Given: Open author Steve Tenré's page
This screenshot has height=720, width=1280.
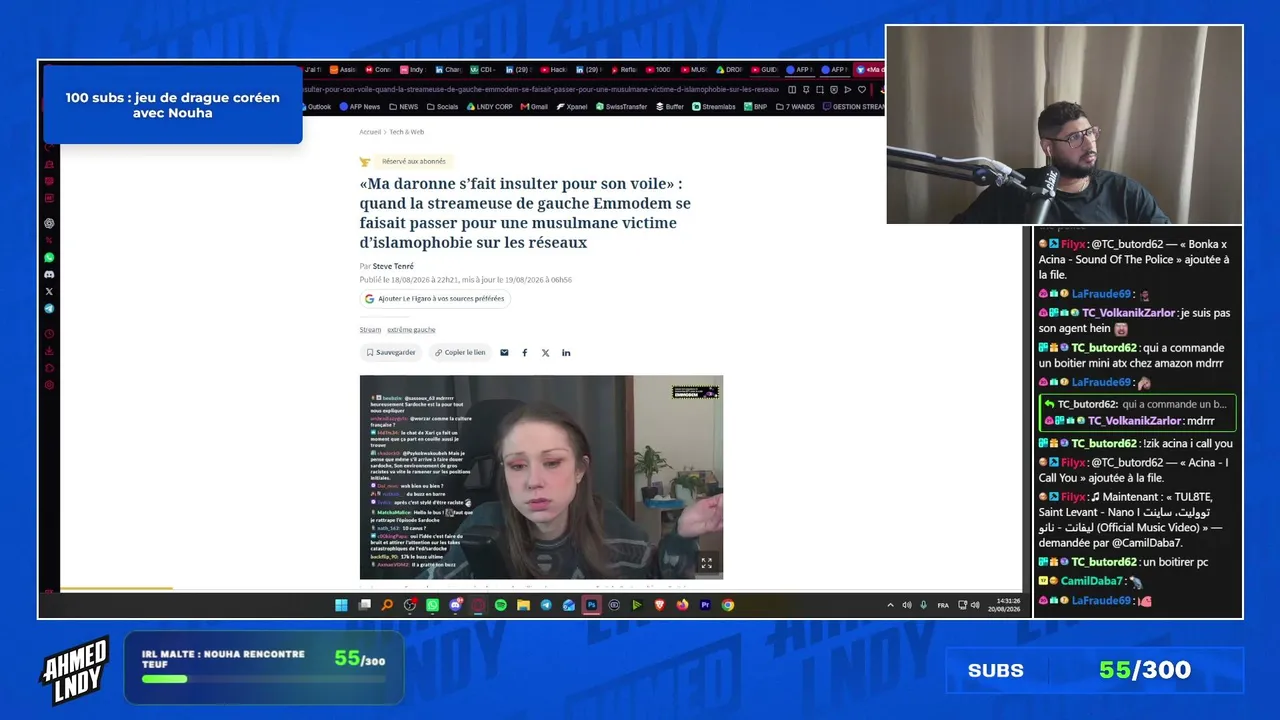Looking at the screenshot, I should click(x=393, y=266).
